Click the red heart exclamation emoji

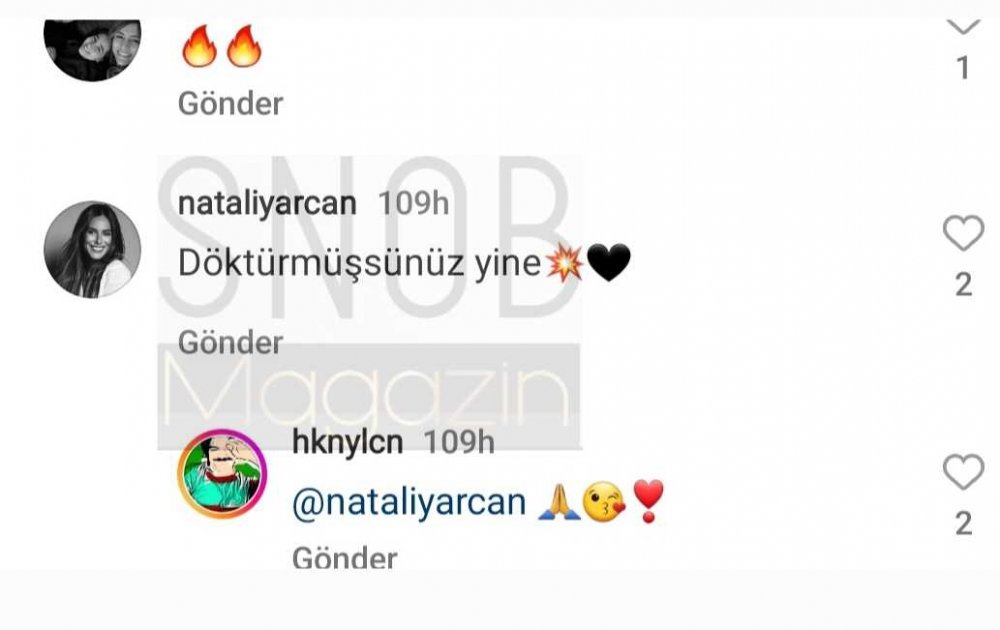point(647,502)
